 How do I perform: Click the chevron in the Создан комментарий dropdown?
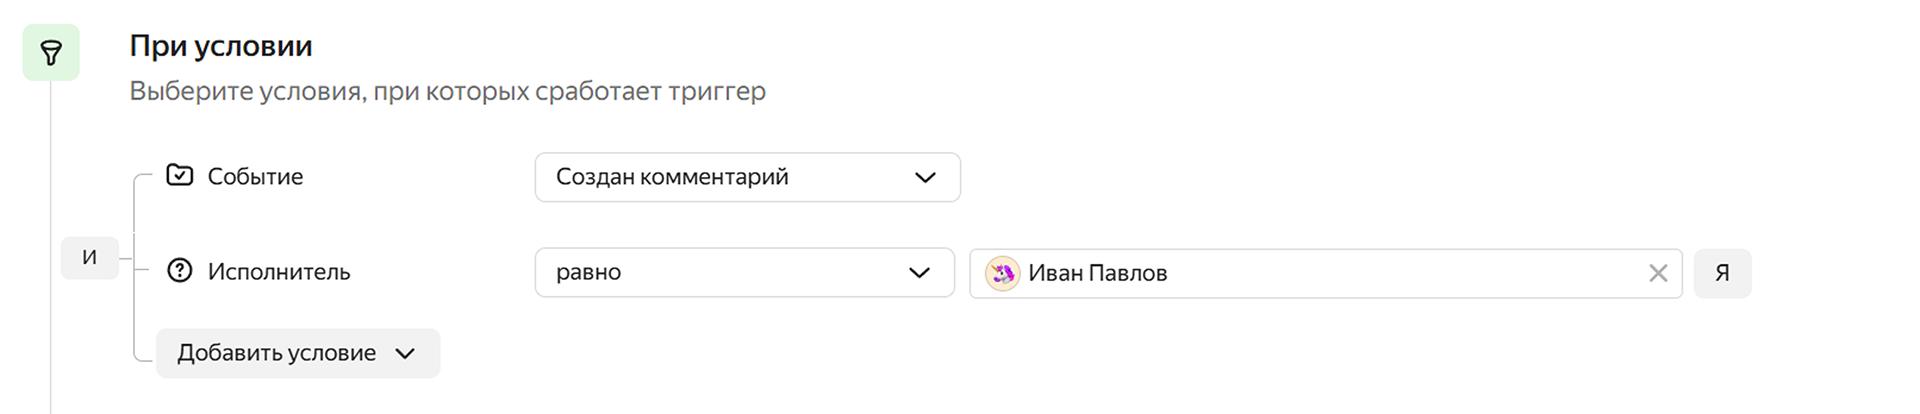point(925,177)
